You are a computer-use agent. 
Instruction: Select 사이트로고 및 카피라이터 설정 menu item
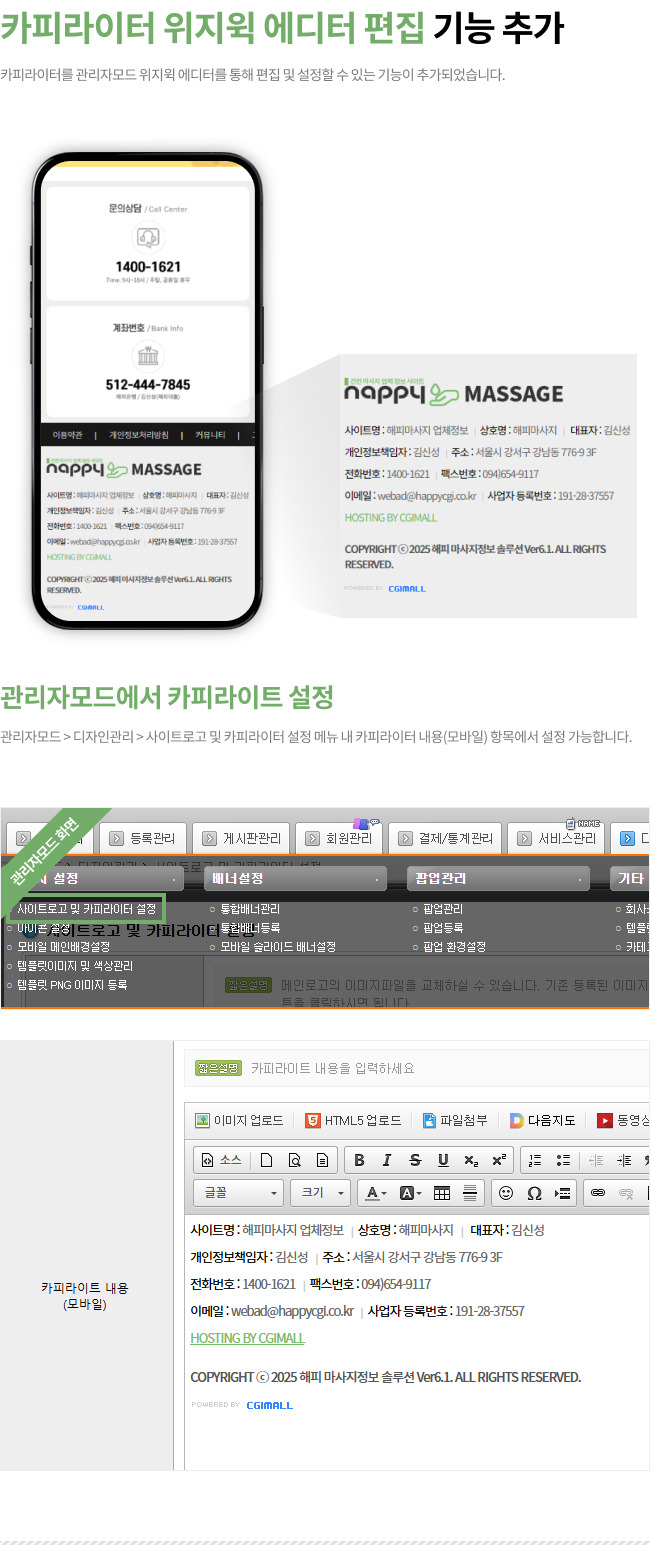click(86, 909)
